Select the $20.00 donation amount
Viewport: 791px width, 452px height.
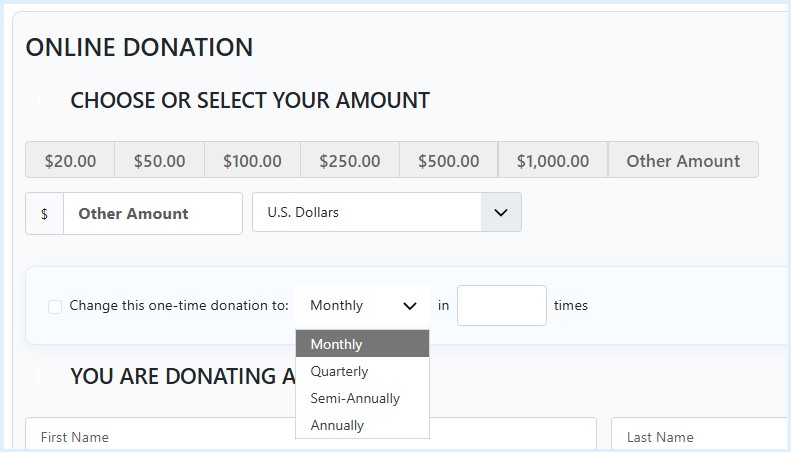click(70, 160)
